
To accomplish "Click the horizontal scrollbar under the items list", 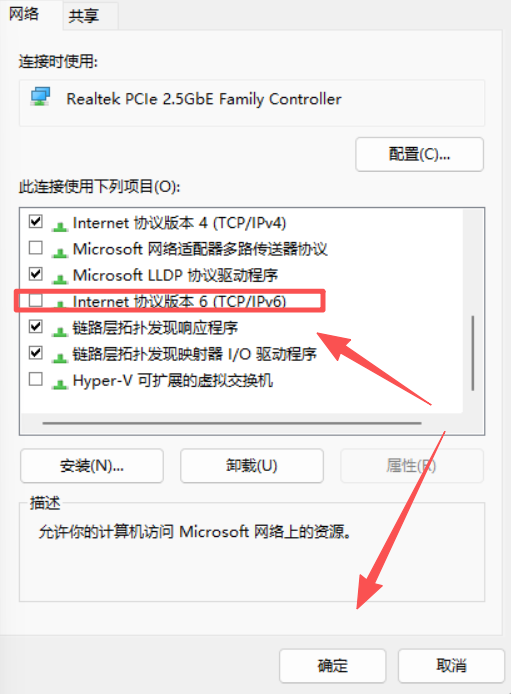I will 232,423.
